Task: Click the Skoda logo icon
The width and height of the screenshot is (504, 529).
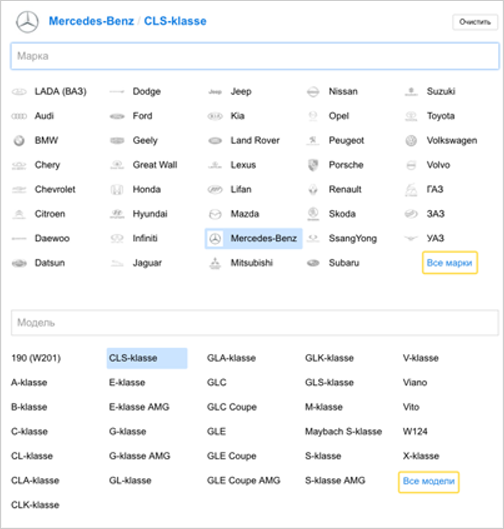Action: tap(313, 214)
